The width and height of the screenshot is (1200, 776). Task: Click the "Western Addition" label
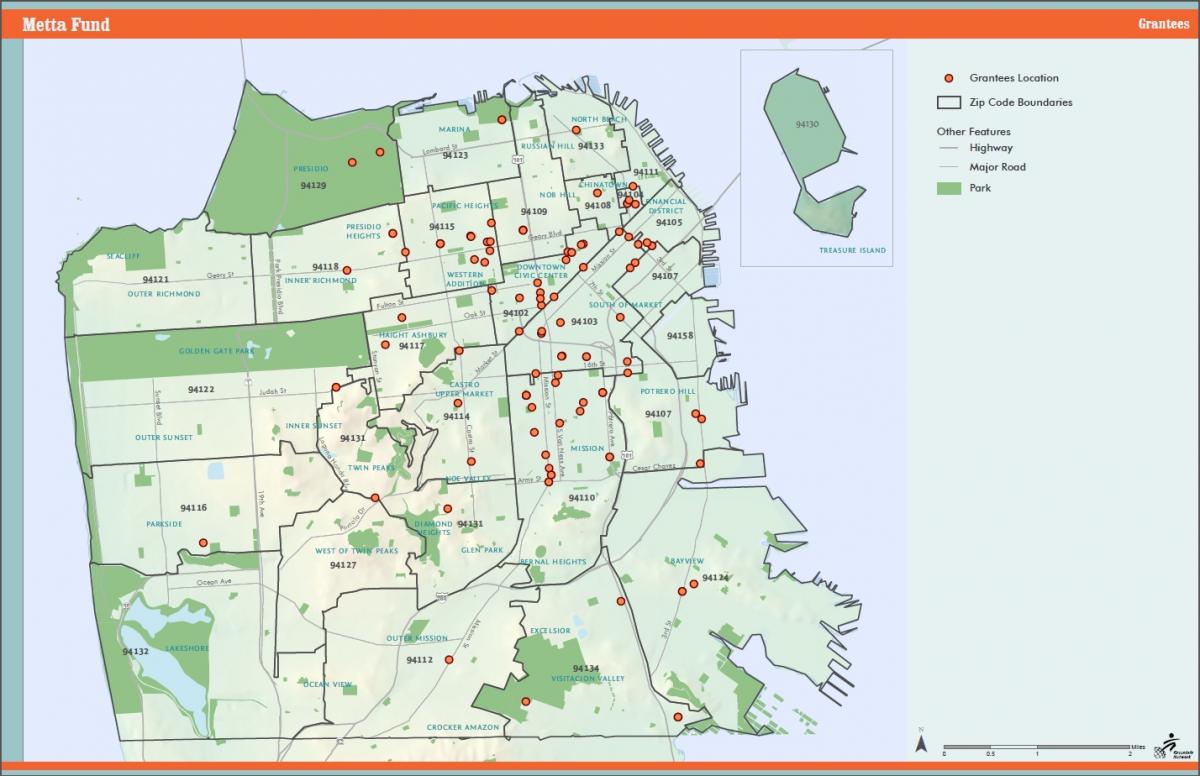[465, 279]
